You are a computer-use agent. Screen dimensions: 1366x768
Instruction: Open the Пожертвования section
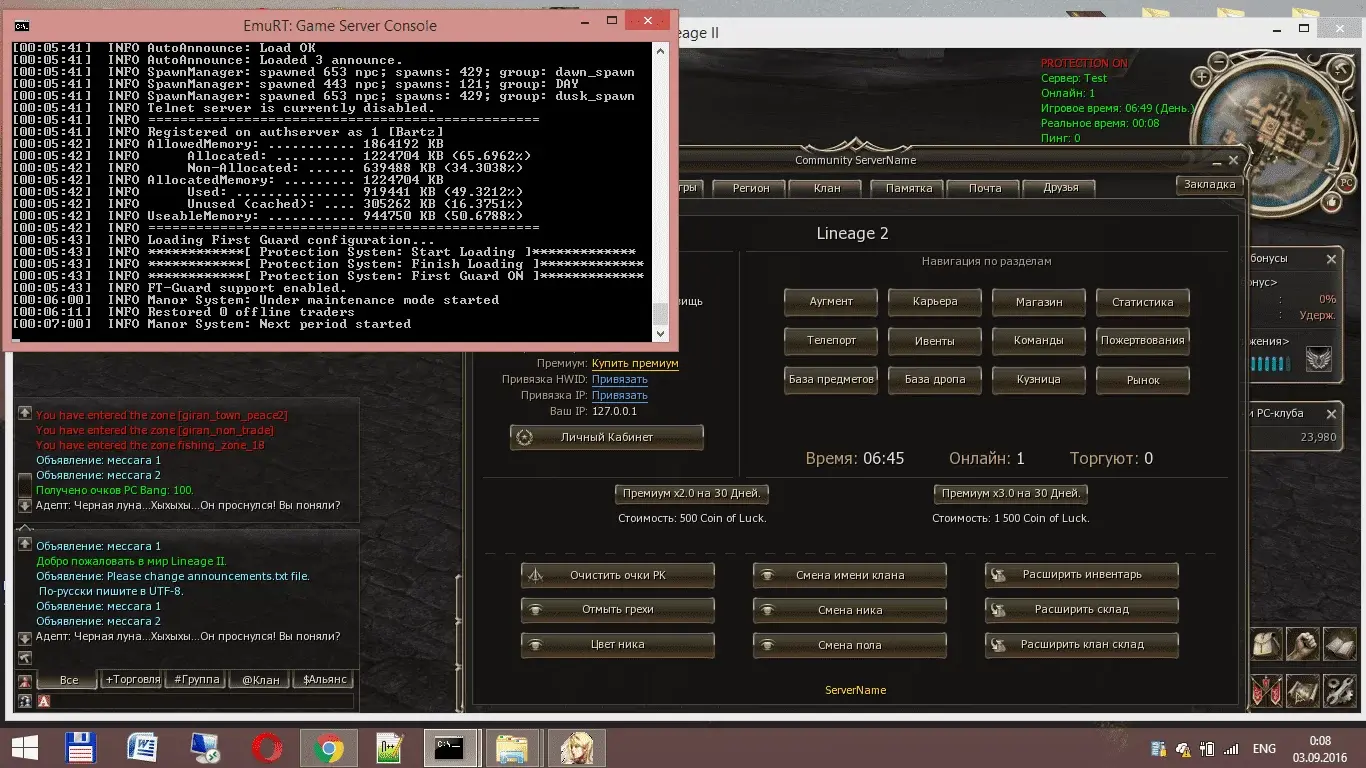tap(1143, 340)
